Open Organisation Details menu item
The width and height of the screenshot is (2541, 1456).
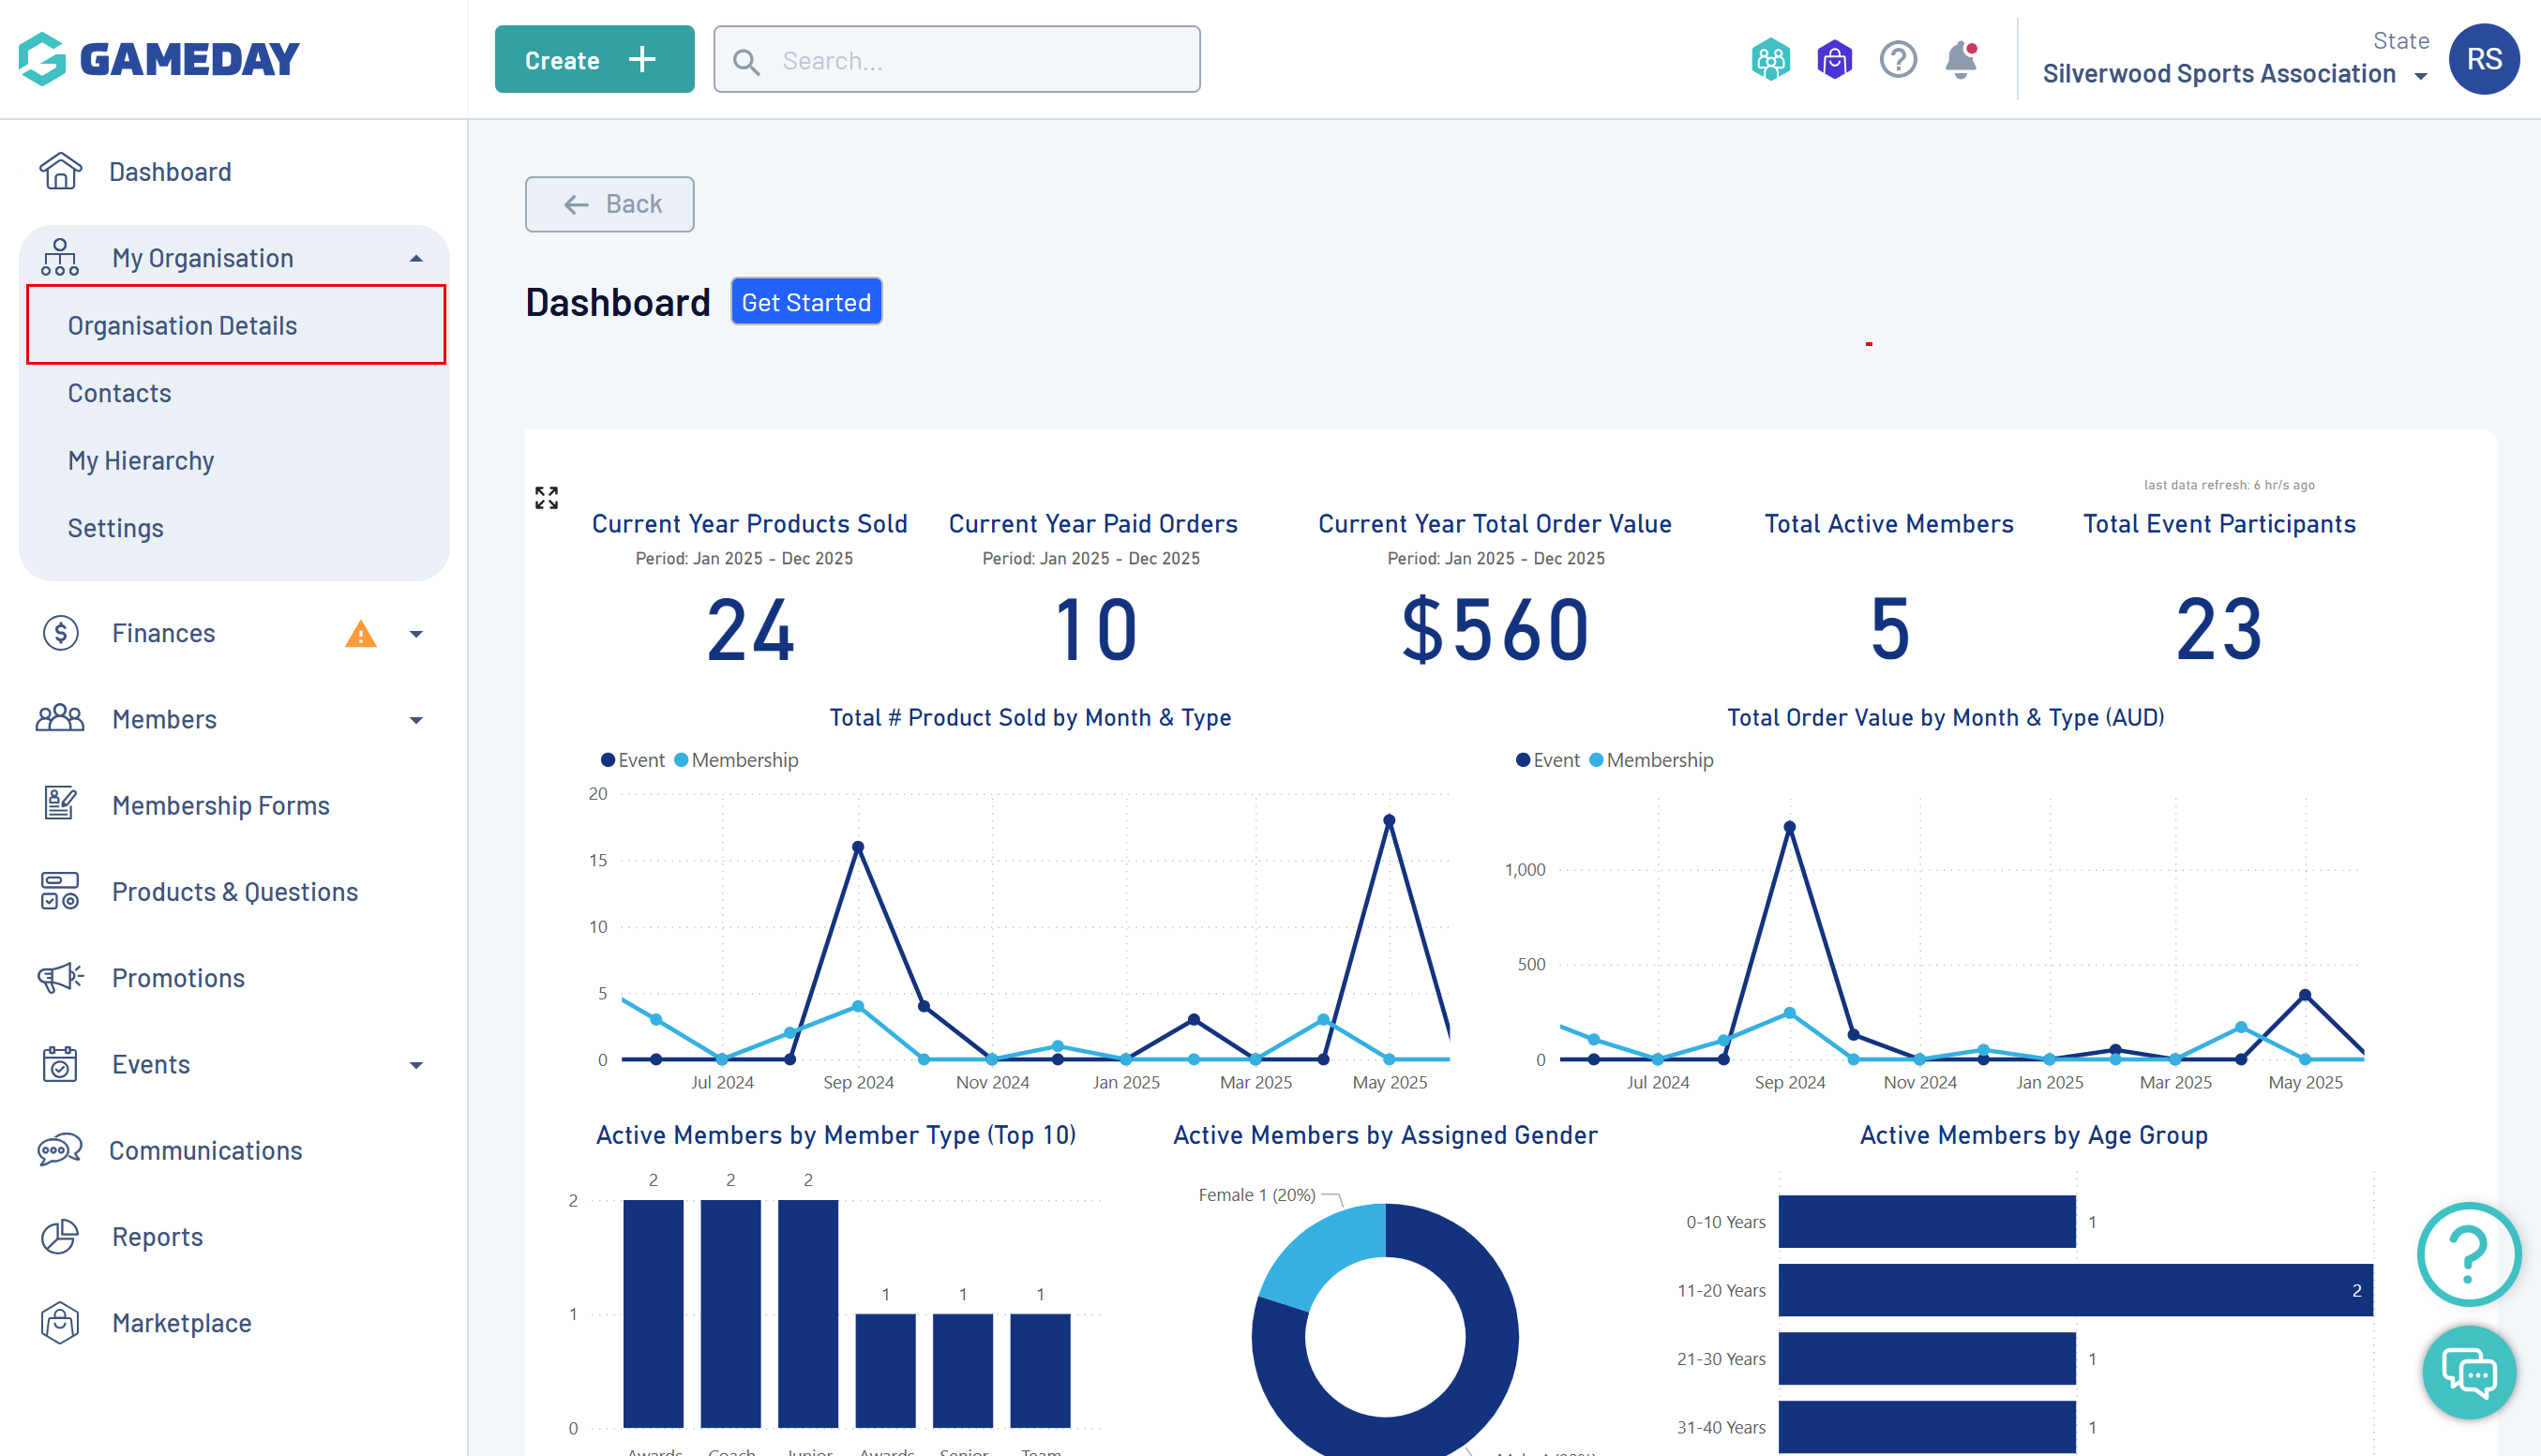coord(182,326)
